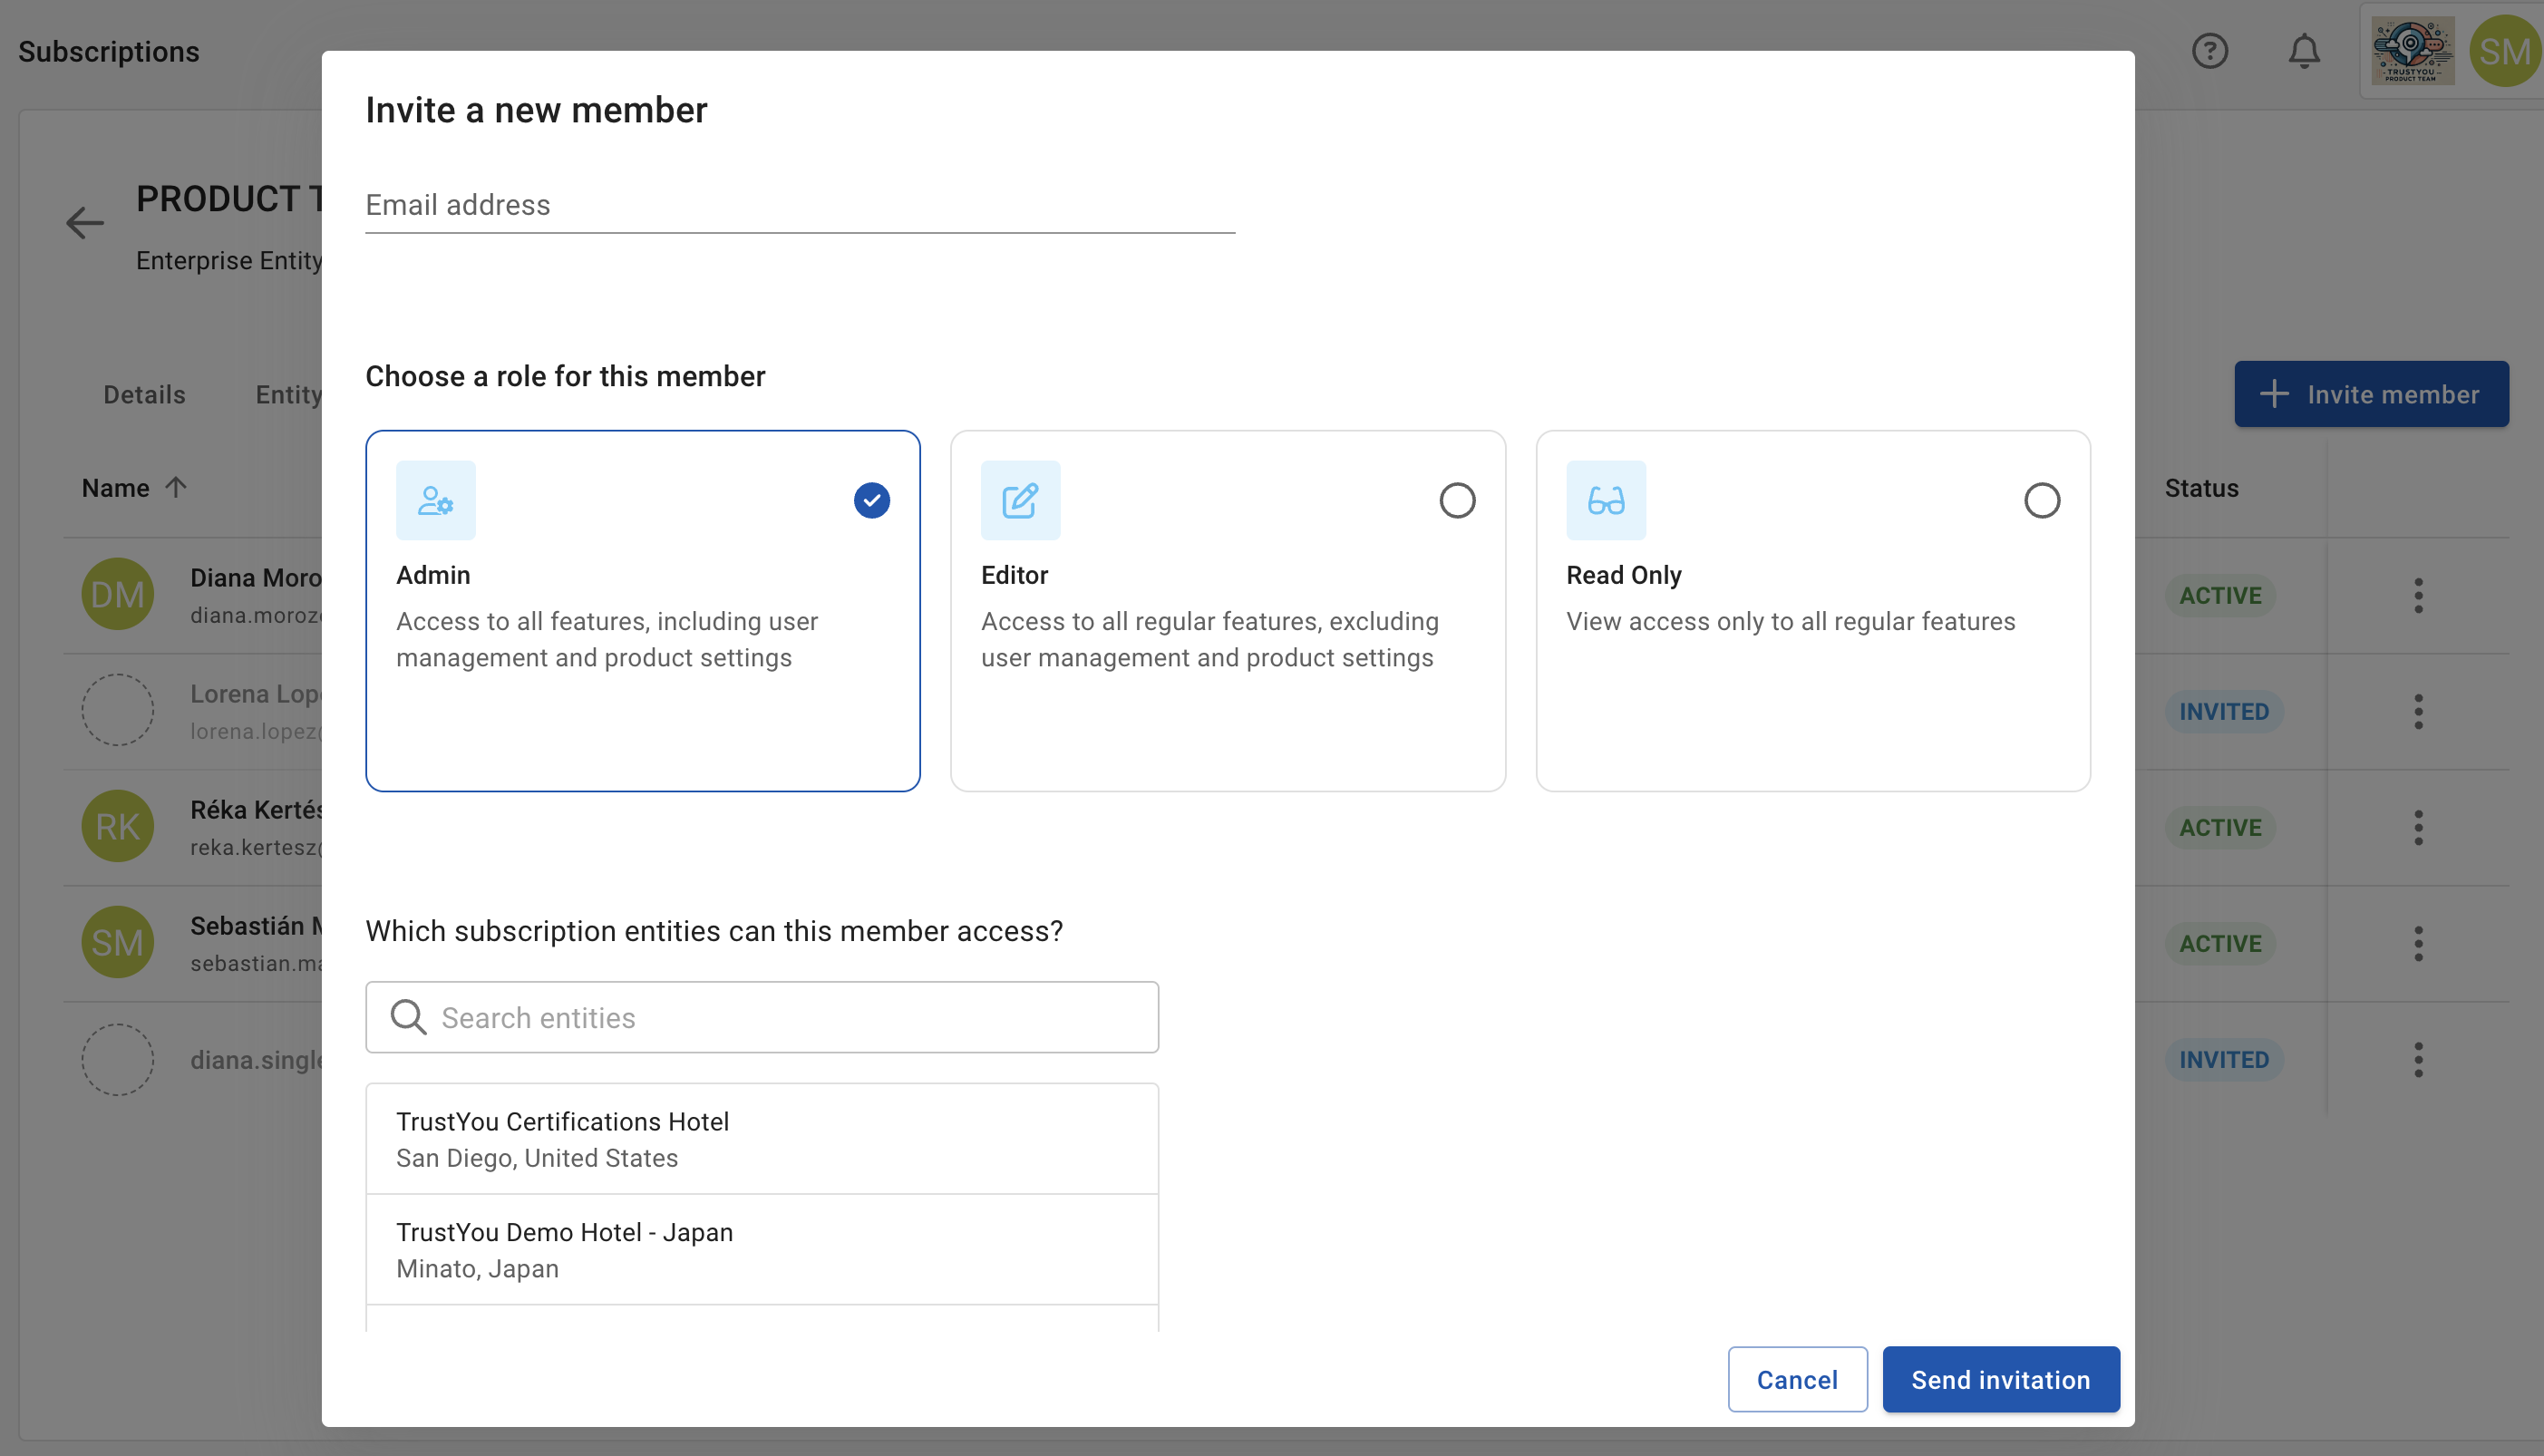Screen dimensions: 2544x1456
Task: Click the Subscriptions page title
Action: coord(109,51)
